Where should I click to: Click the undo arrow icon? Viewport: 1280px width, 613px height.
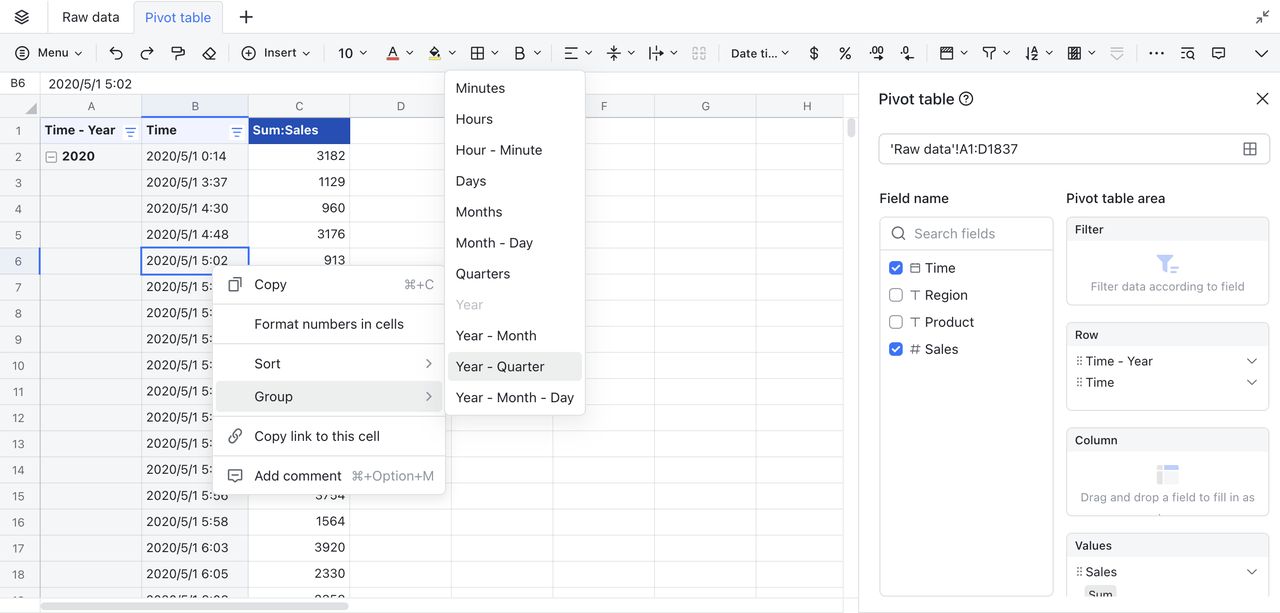[116, 53]
